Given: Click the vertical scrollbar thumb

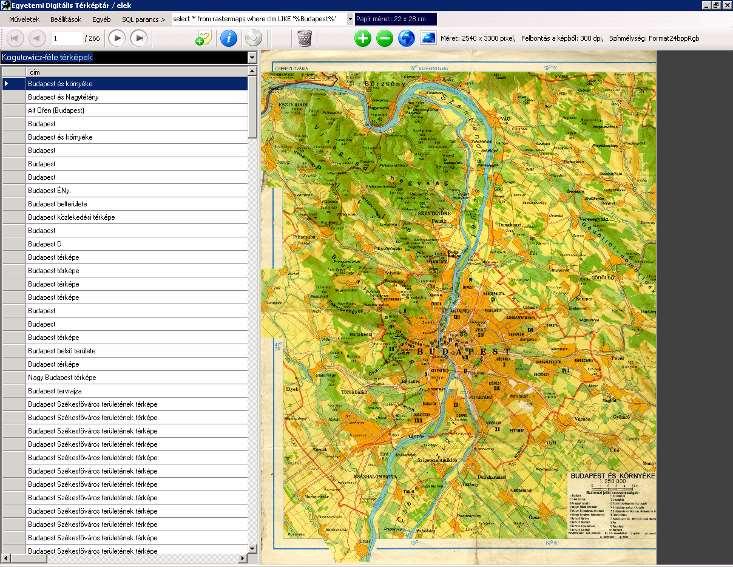Looking at the screenshot, I should click(x=252, y=107).
